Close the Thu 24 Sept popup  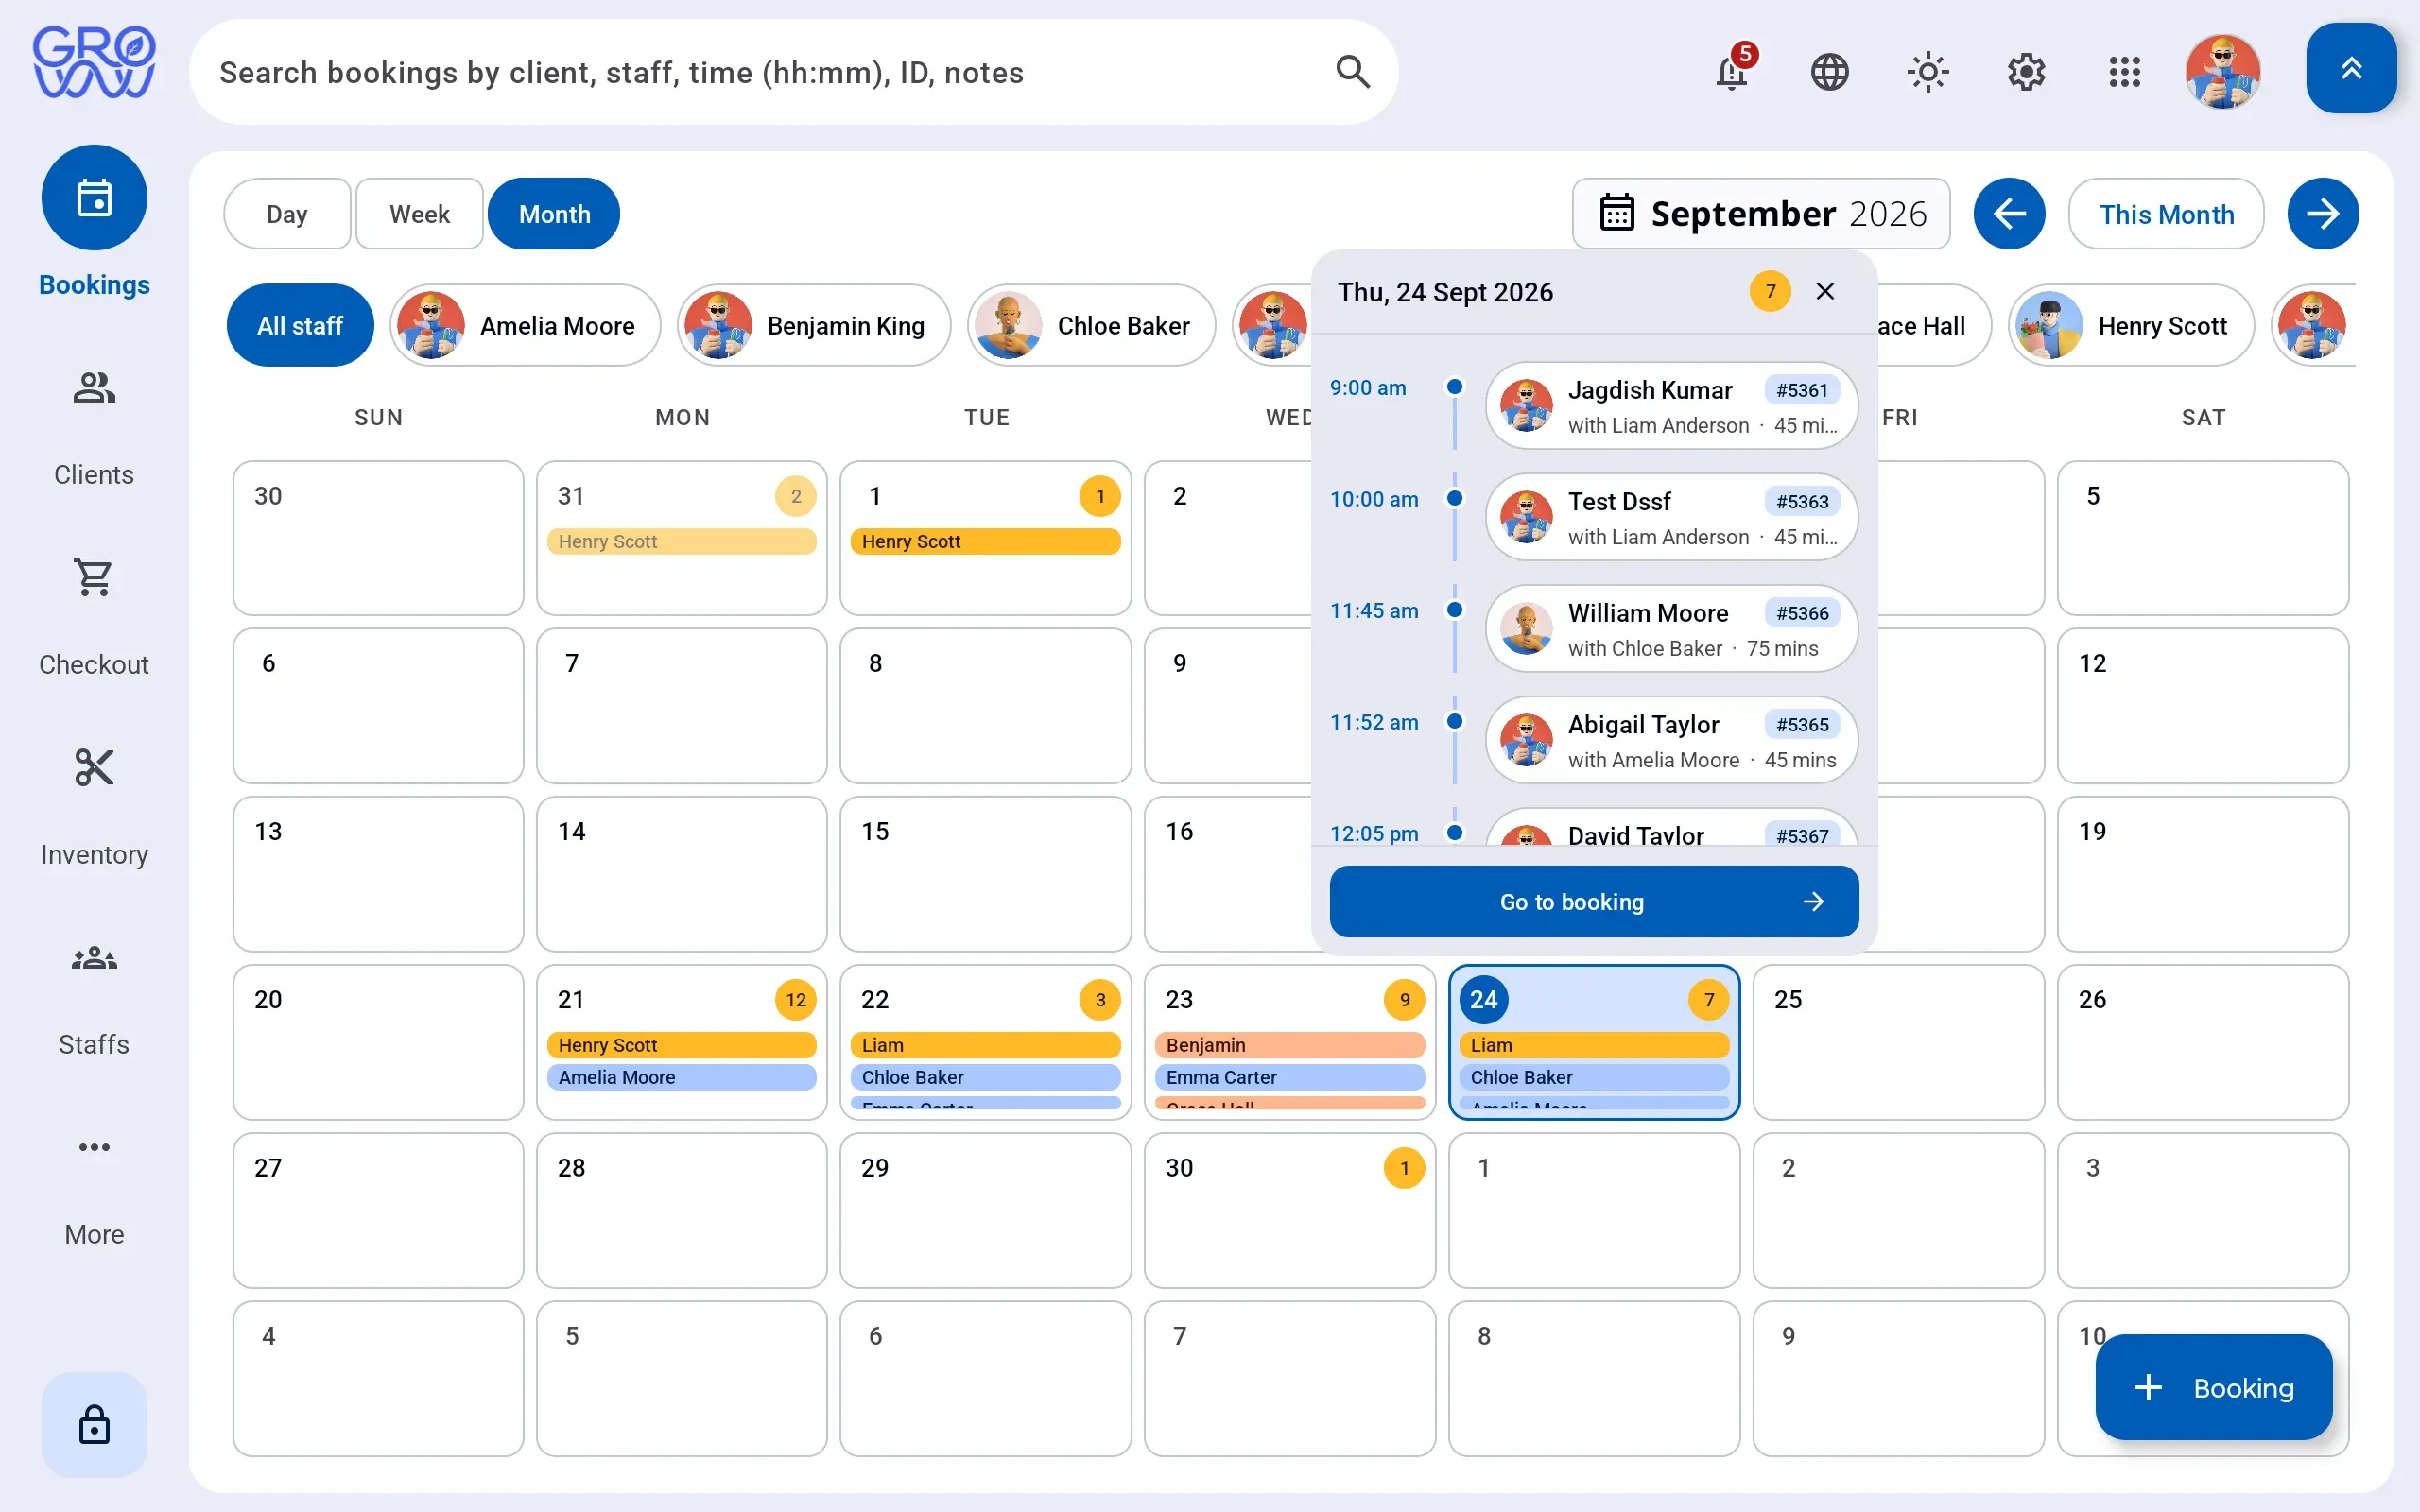(x=1825, y=291)
